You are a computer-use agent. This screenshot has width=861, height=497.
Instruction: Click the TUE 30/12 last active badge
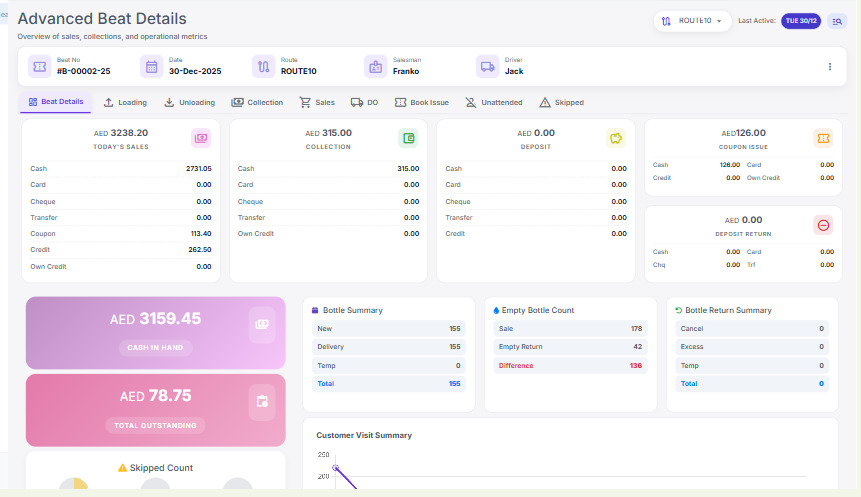pyautogui.click(x=800, y=21)
